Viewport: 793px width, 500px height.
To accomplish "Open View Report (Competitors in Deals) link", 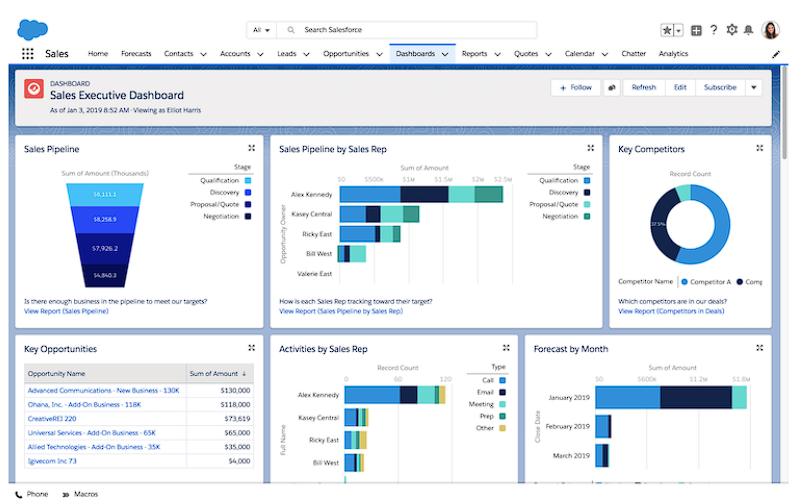I will pyautogui.click(x=671, y=311).
